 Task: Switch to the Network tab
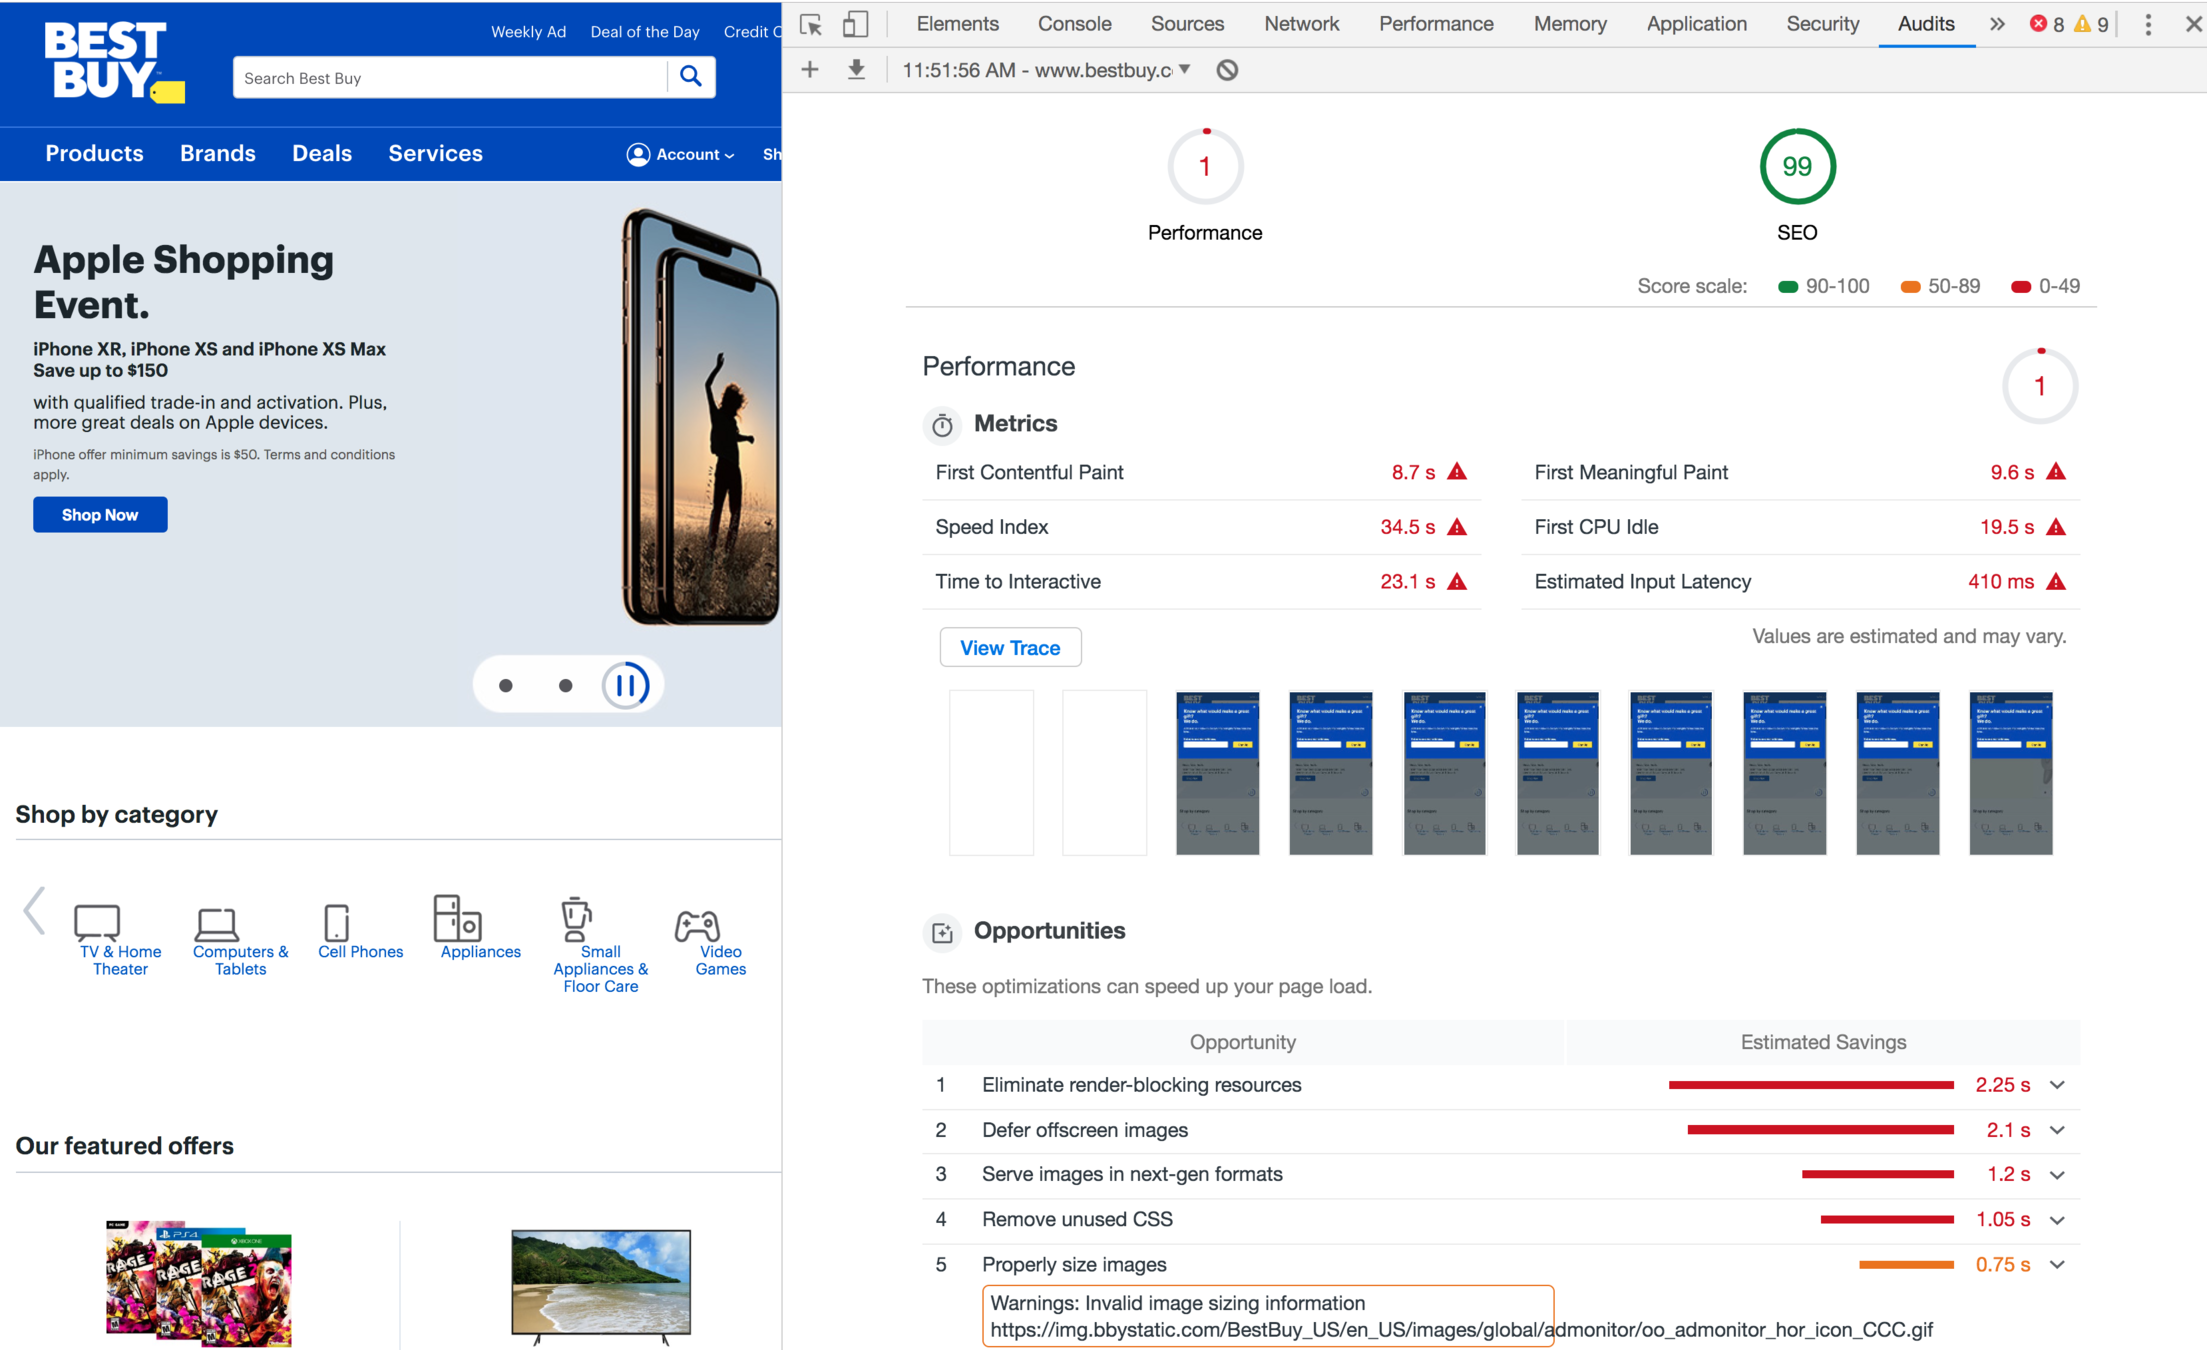(x=1301, y=24)
